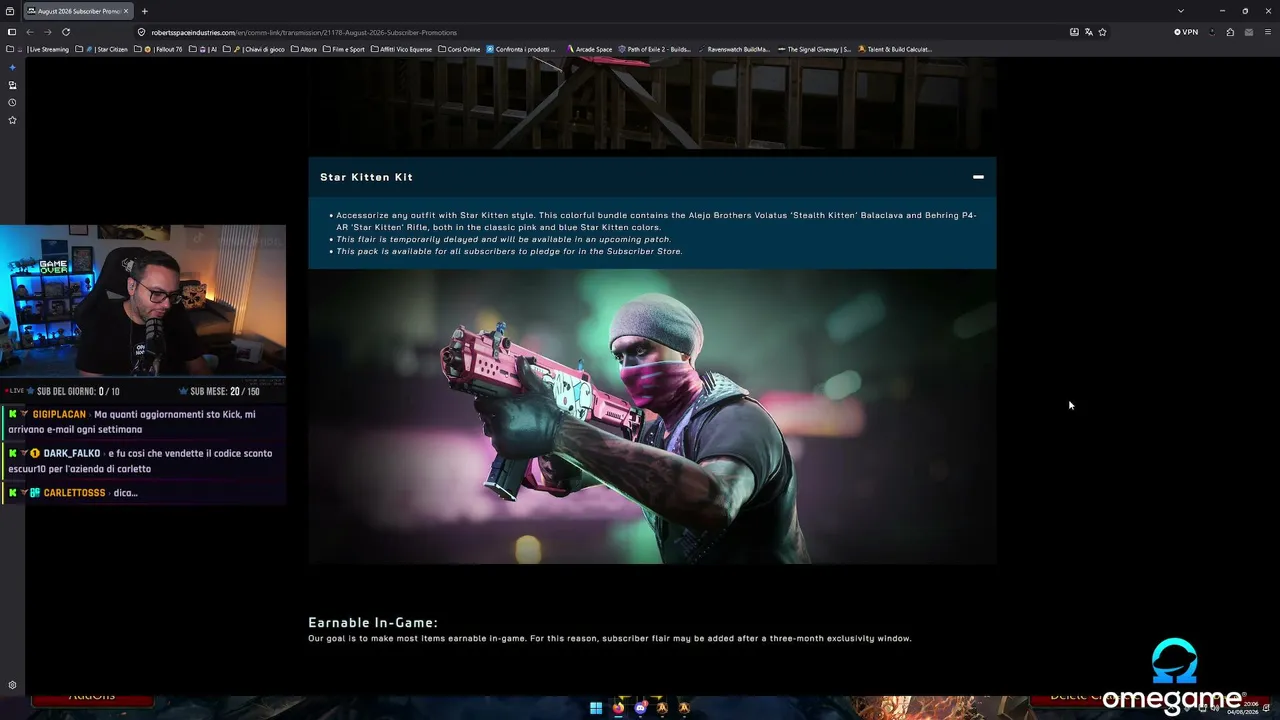Screen dimensions: 1280x720
Task: Open the Altora bookmark folder
Action: 303,49
